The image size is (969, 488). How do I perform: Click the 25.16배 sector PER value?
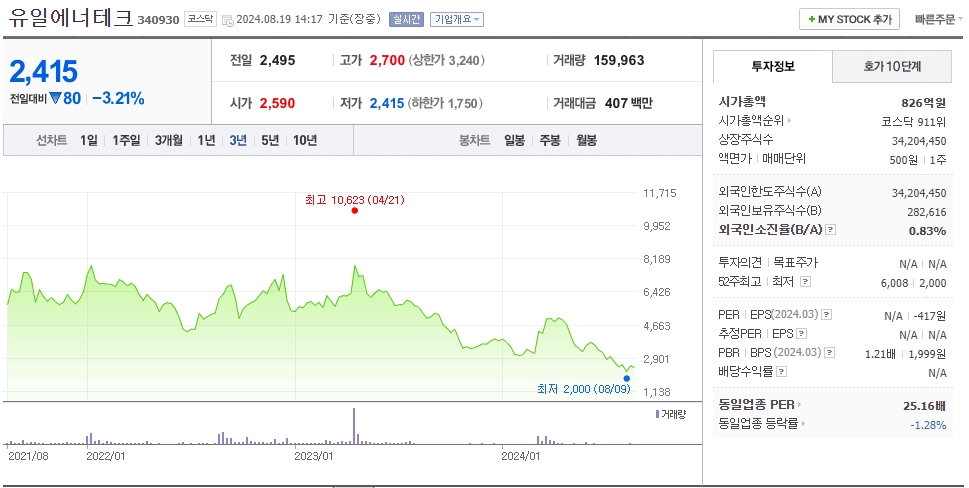click(x=925, y=406)
